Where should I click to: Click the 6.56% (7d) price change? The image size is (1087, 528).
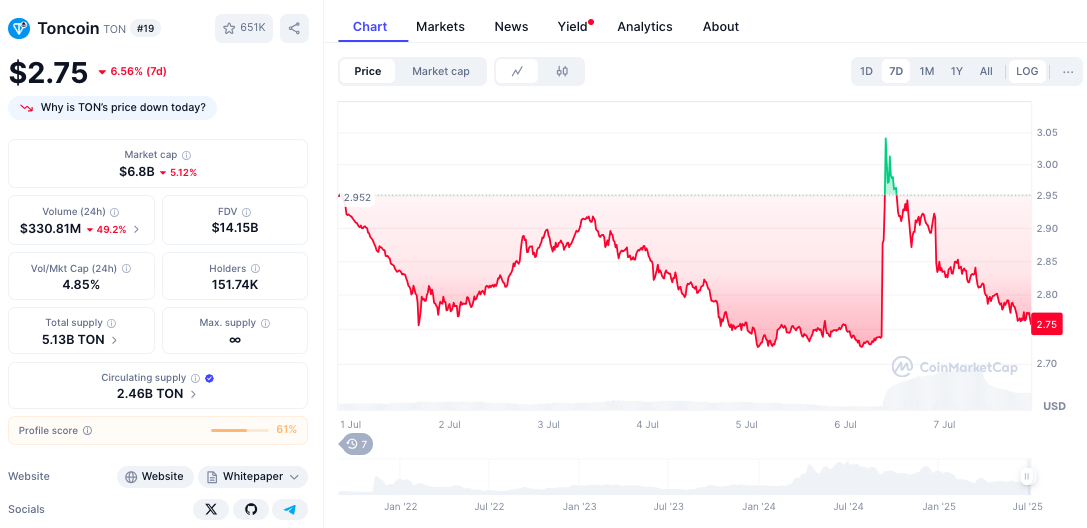pyautogui.click(x=132, y=71)
